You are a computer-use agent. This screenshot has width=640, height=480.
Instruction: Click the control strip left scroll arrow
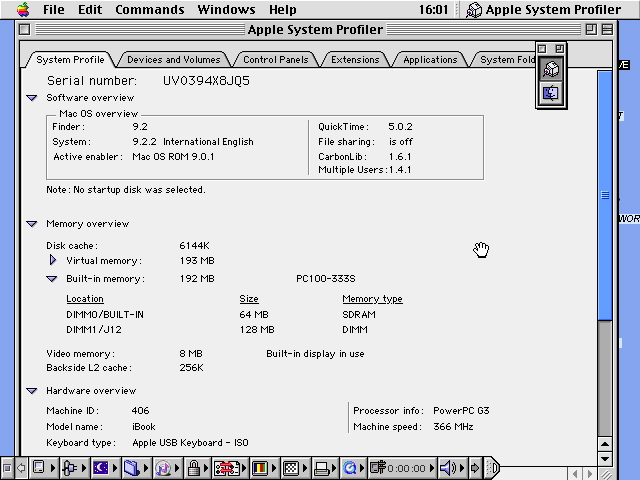(x=21, y=468)
